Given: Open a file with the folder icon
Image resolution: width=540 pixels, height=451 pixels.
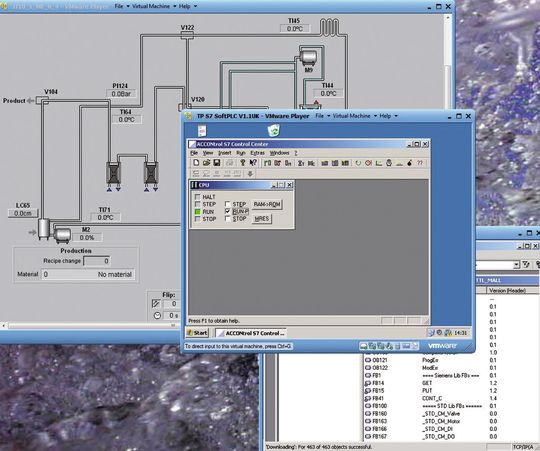Looking at the screenshot, I should [x=206, y=163].
